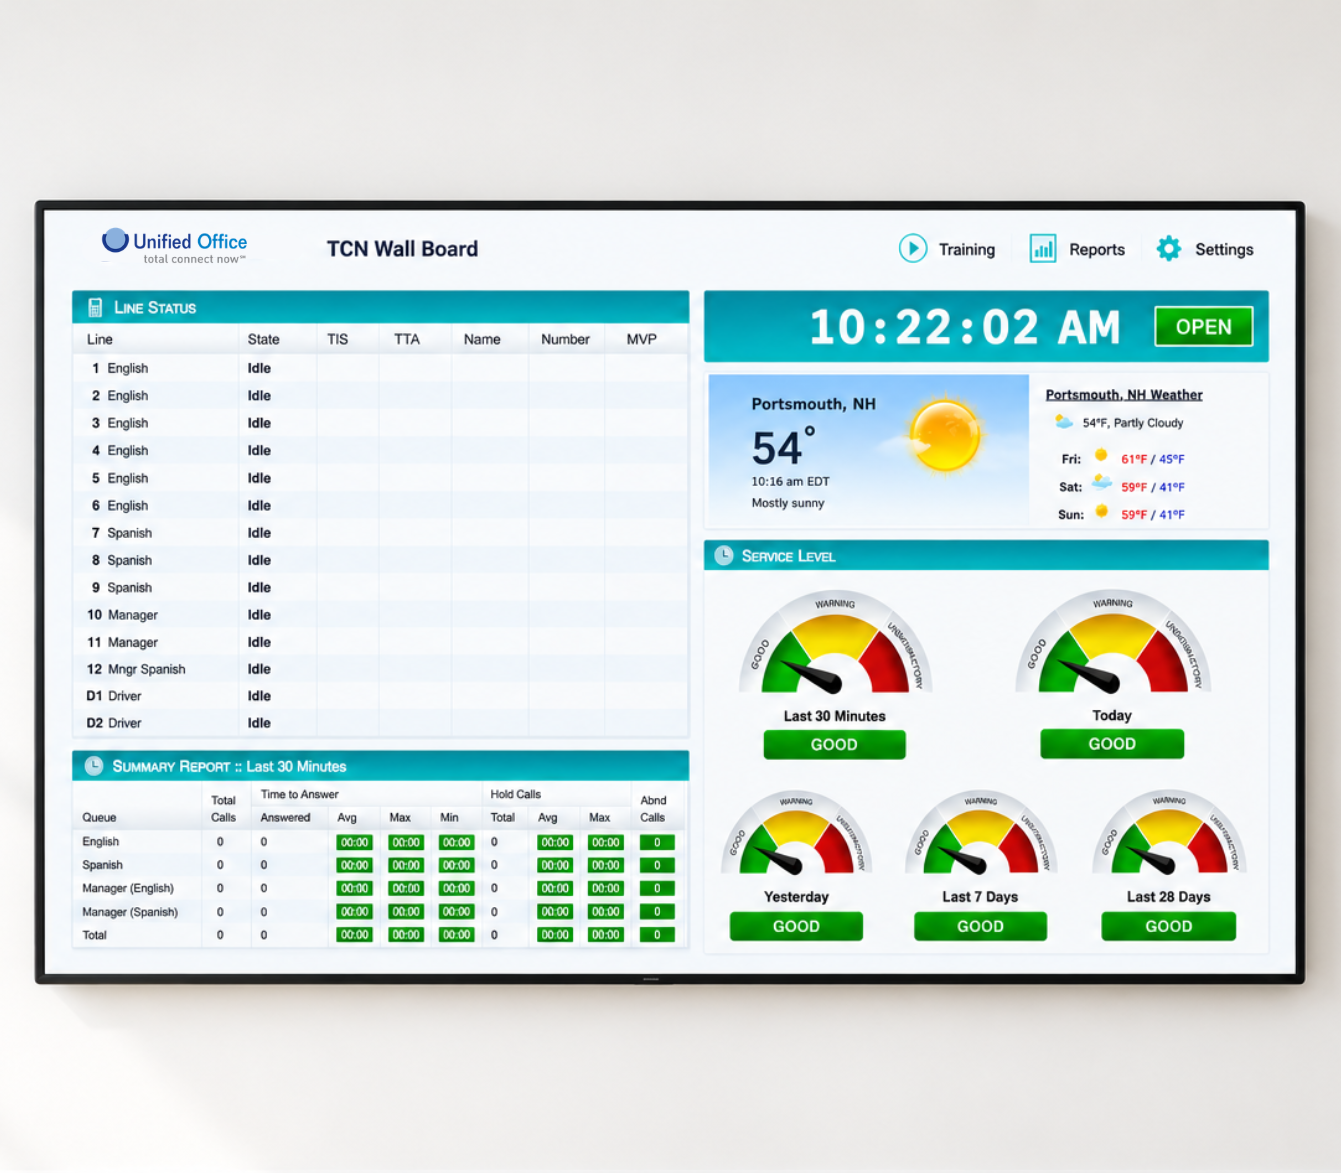
Task: Select the D2 Driver row
Action: click(380, 723)
